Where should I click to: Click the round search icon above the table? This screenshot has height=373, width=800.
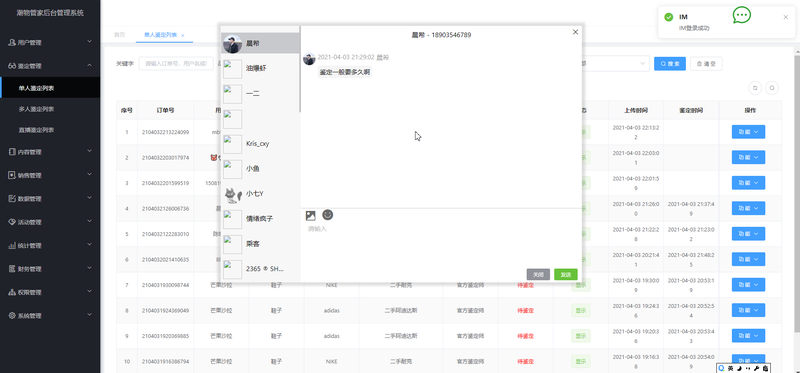[772, 88]
